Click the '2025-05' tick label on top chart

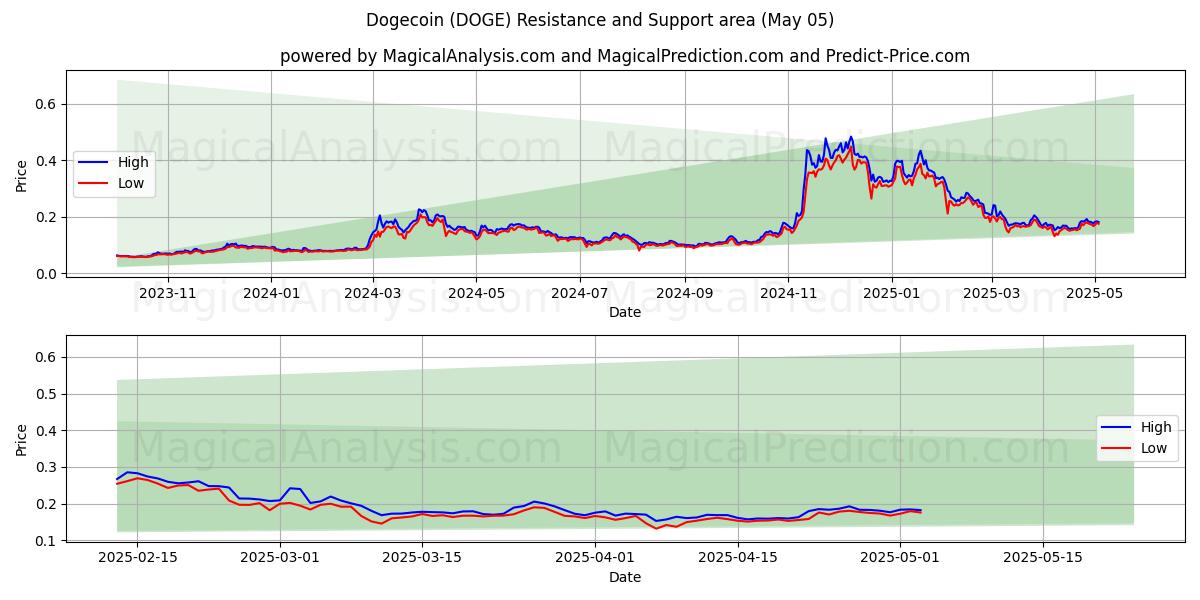[1095, 293]
